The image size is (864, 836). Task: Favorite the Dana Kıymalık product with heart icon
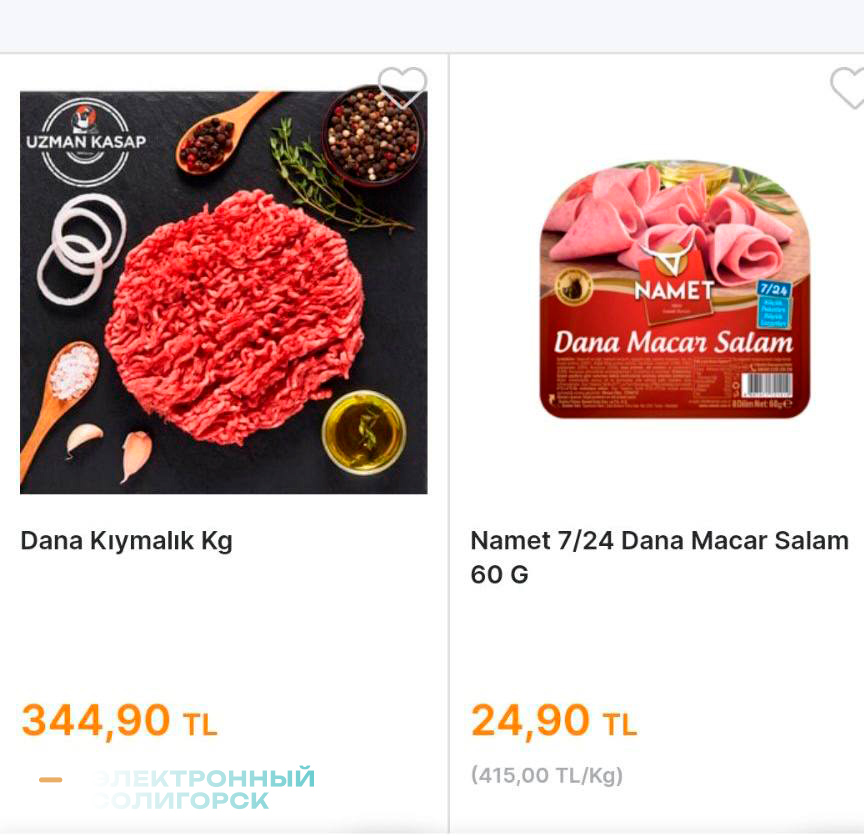click(x=402, y=87)
